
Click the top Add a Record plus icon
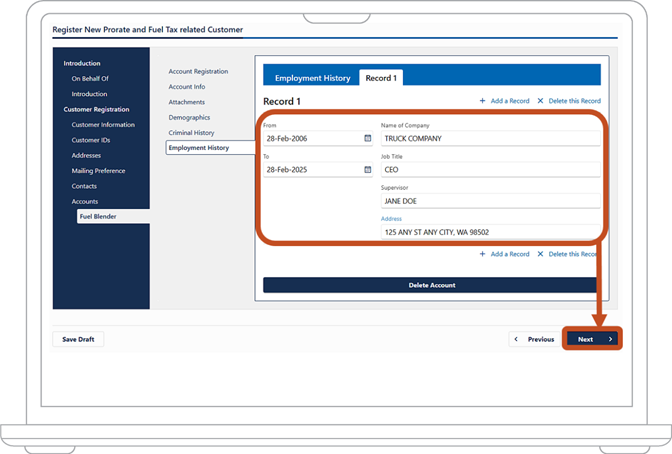click(482, 101)
